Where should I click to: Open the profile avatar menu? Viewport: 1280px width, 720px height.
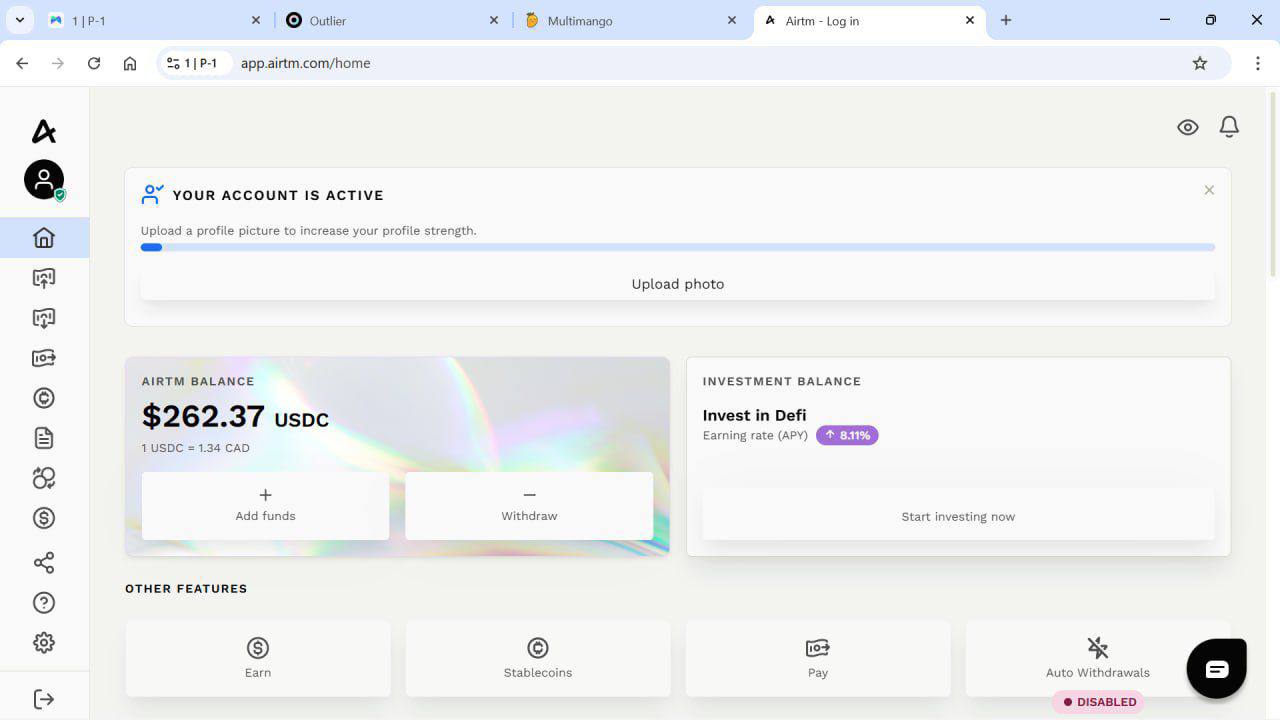44,180
